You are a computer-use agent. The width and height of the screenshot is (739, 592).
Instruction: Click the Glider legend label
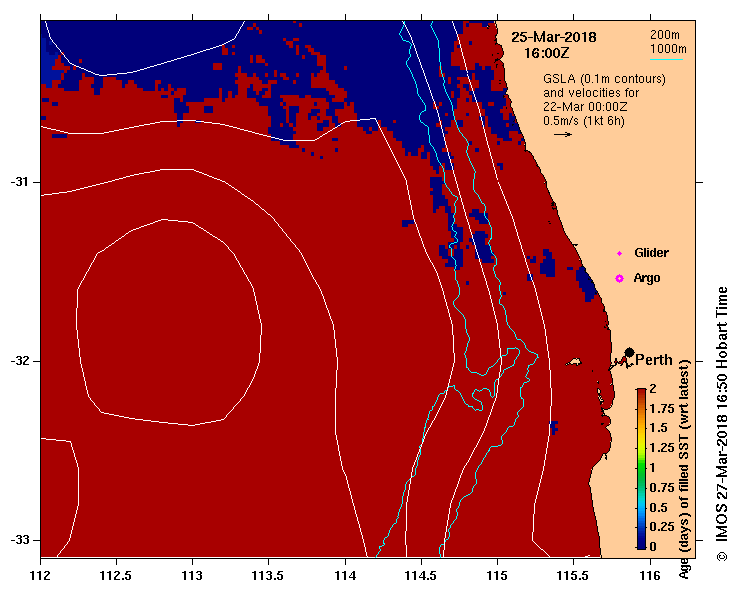[651, 253]
